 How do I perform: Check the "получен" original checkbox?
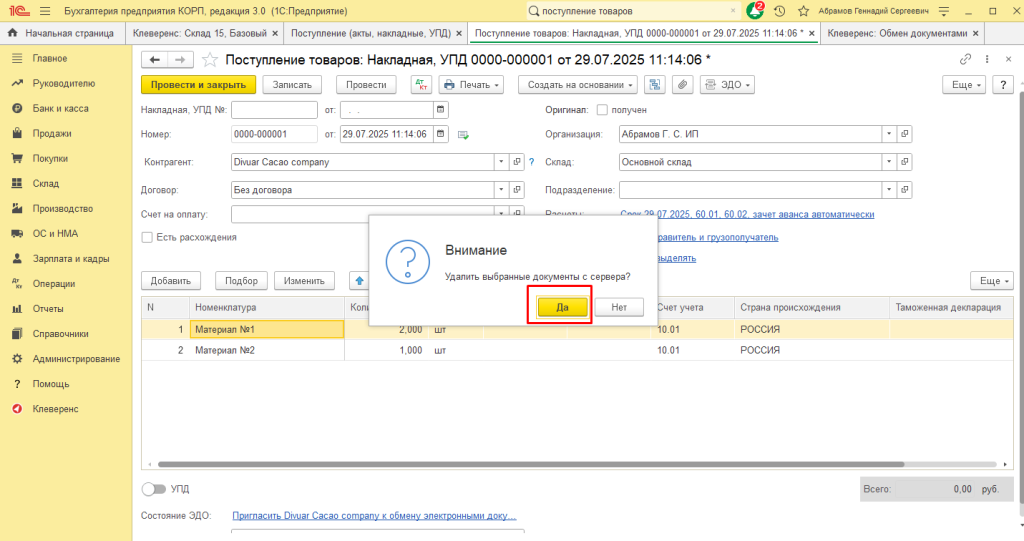point(602,109)
